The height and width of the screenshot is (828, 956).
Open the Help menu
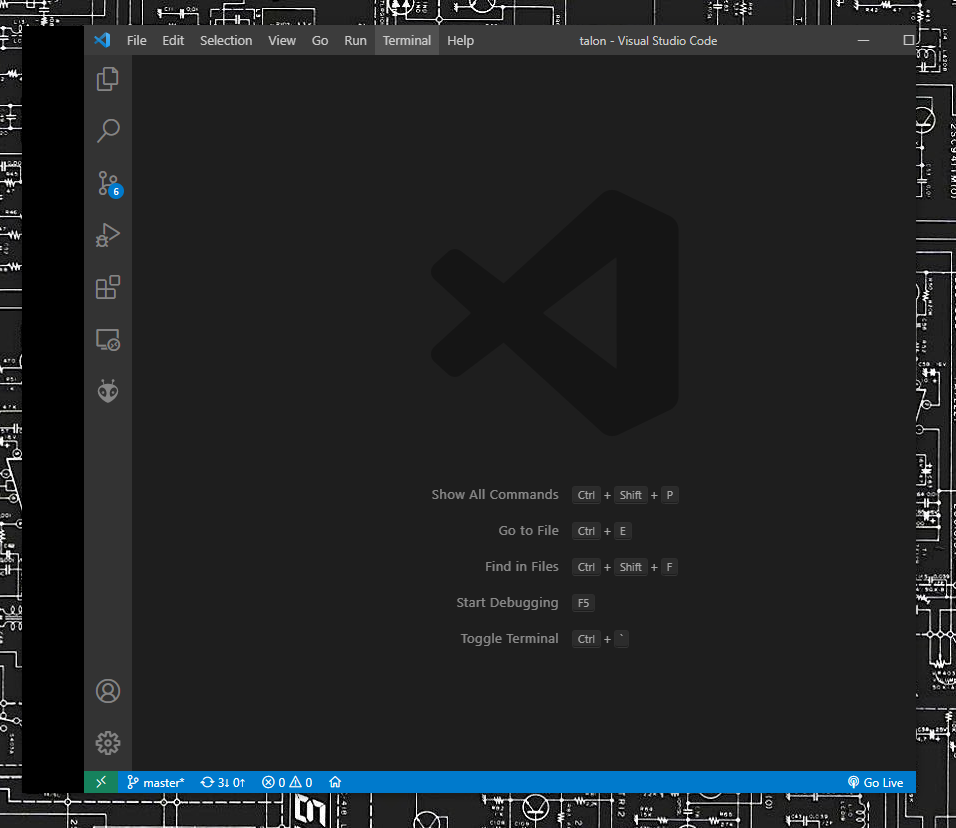(460, 40)
